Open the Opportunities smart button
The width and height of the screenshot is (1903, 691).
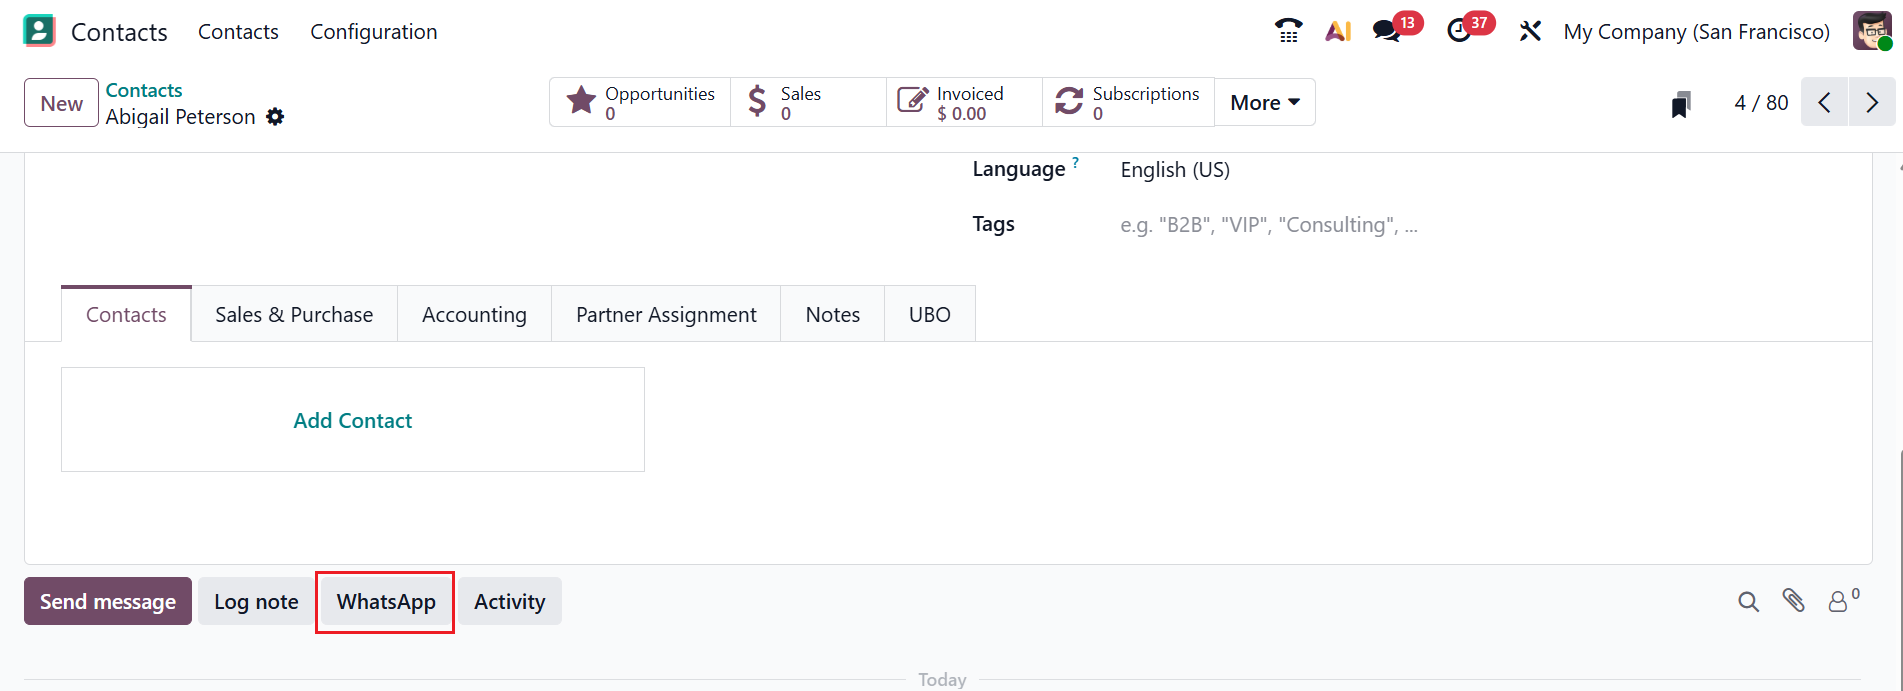(640, 103)
